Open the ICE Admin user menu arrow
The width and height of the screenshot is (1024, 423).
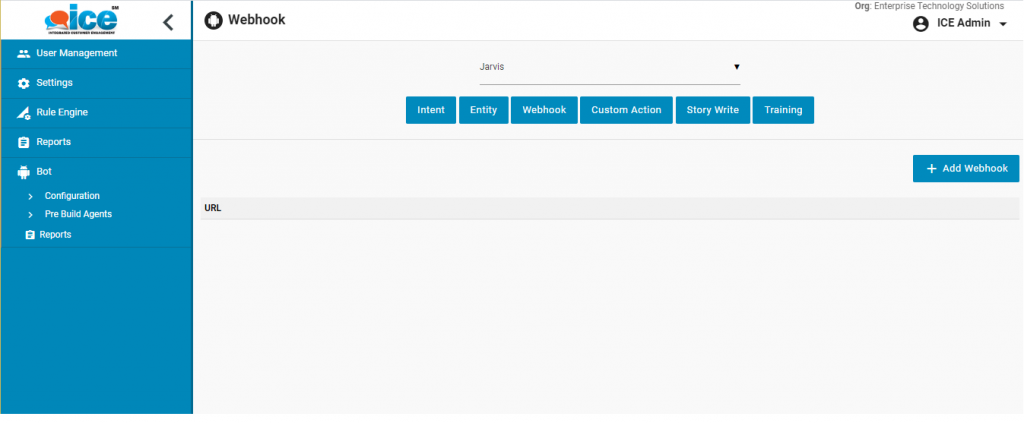1003,24
